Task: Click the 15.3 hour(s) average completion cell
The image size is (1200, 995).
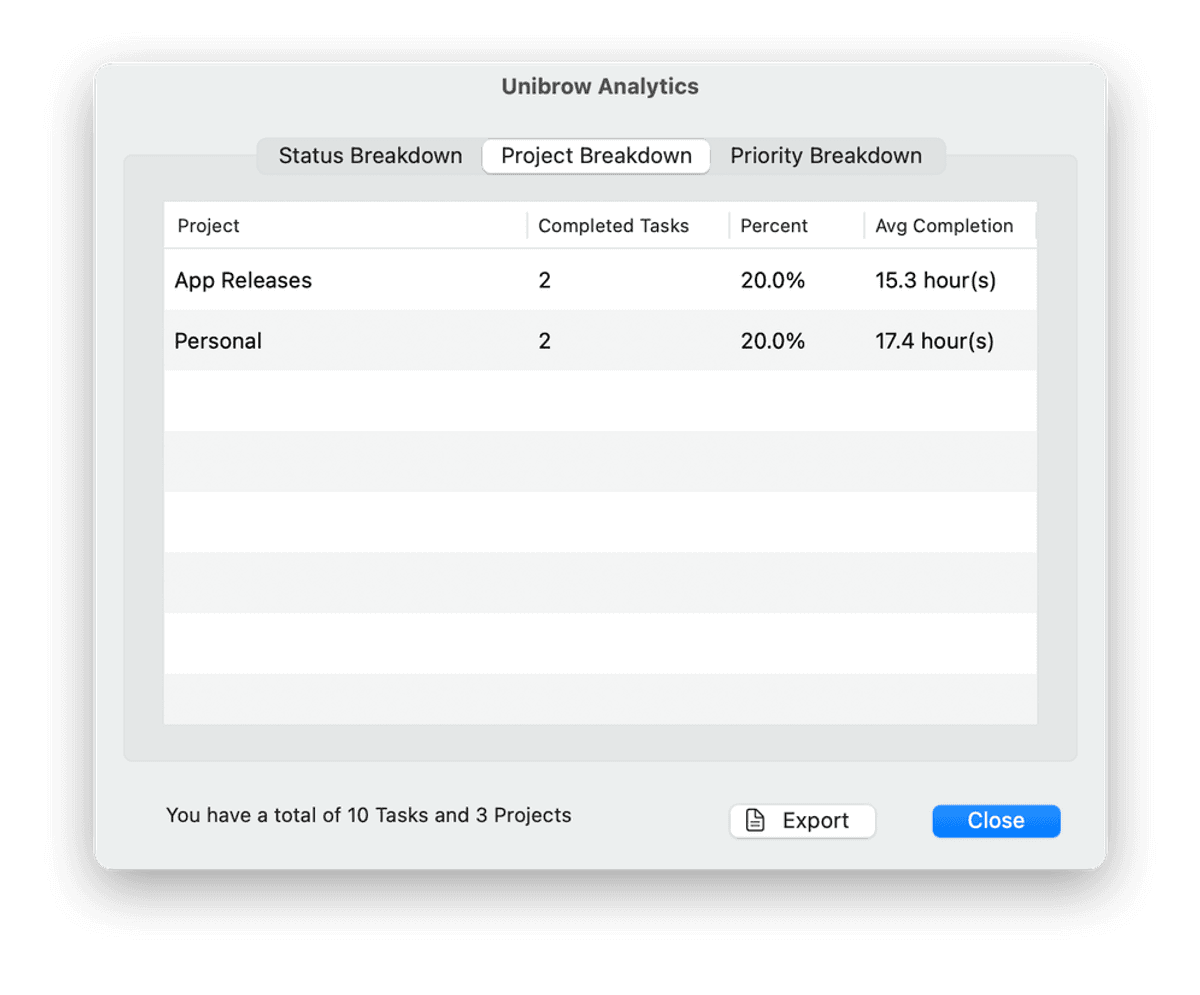Action: click(936, 281)
